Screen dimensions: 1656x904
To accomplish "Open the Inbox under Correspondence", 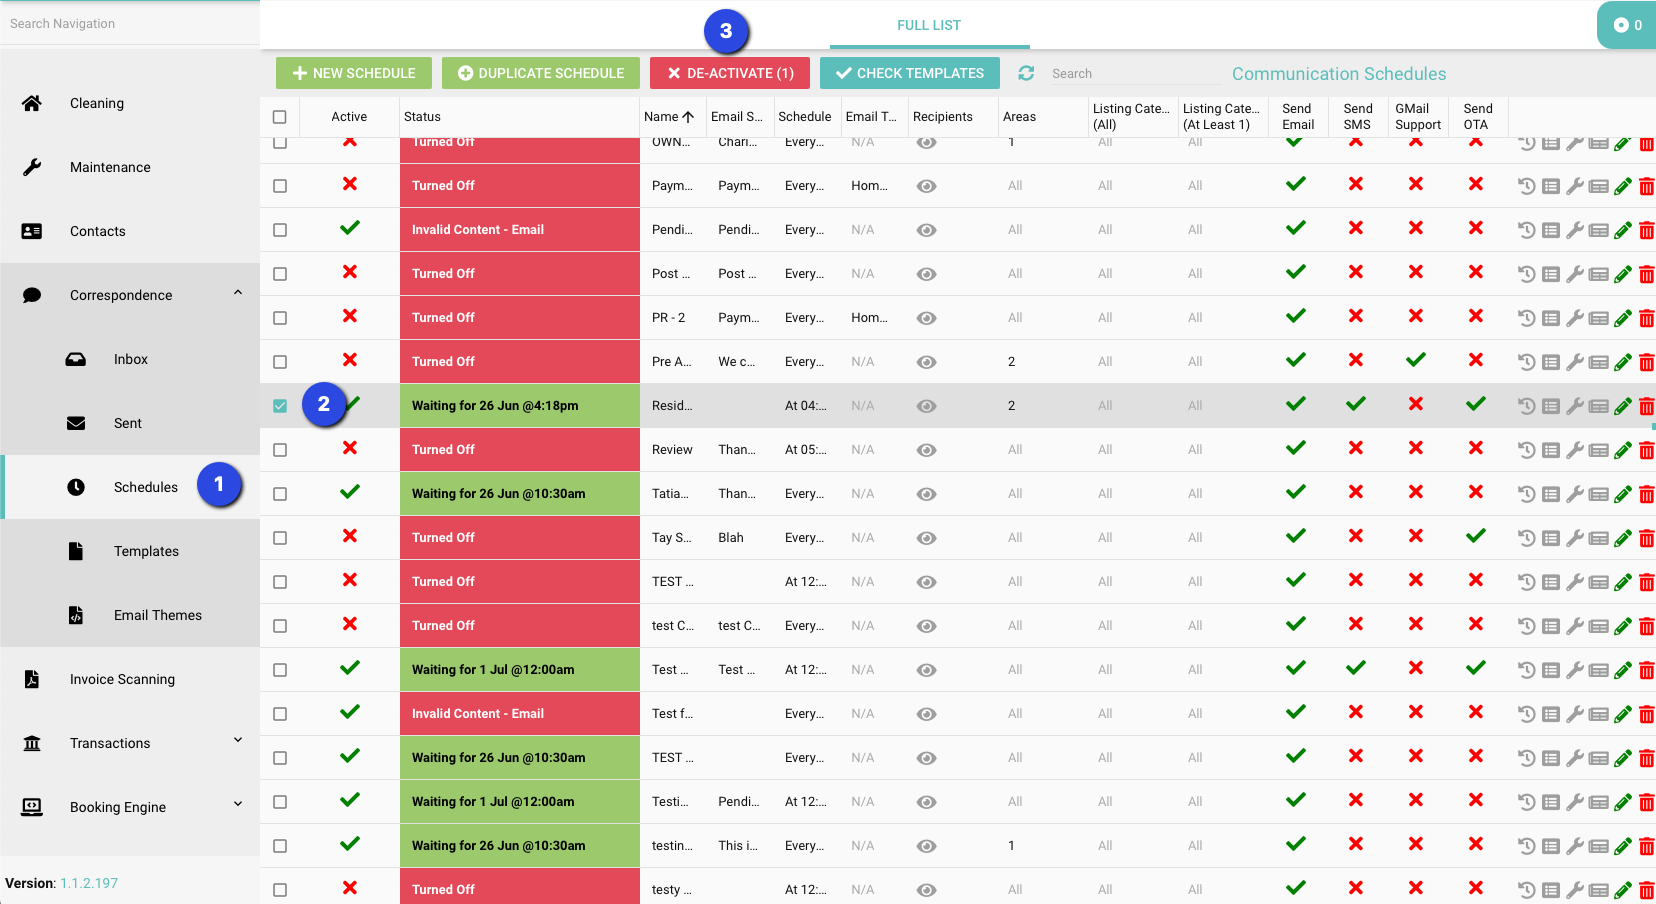I will 130,359.
